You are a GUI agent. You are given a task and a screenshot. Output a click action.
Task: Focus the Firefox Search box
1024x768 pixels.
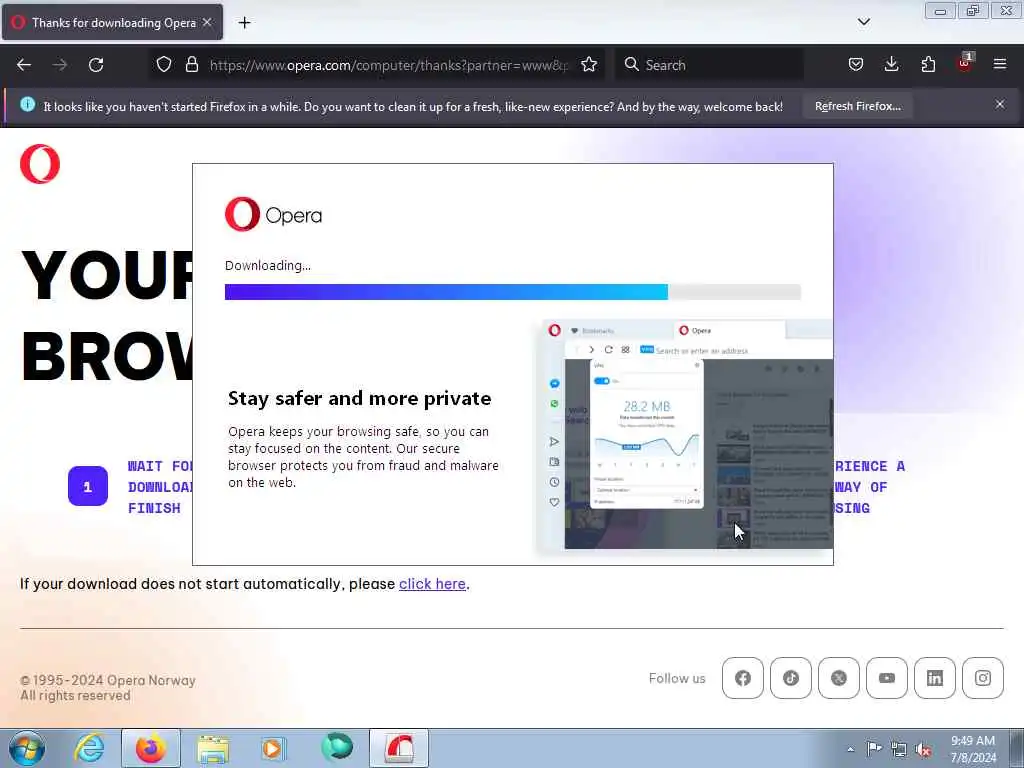click(x=709, y=65)
